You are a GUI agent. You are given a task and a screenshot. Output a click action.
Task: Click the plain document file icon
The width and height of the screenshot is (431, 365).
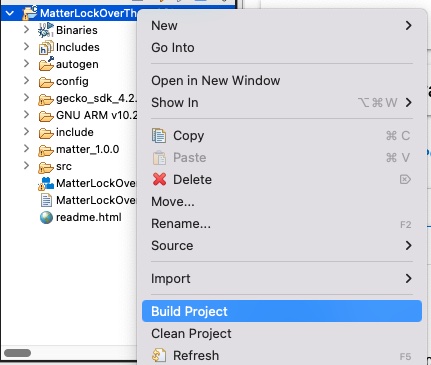[x=46, y=200]
